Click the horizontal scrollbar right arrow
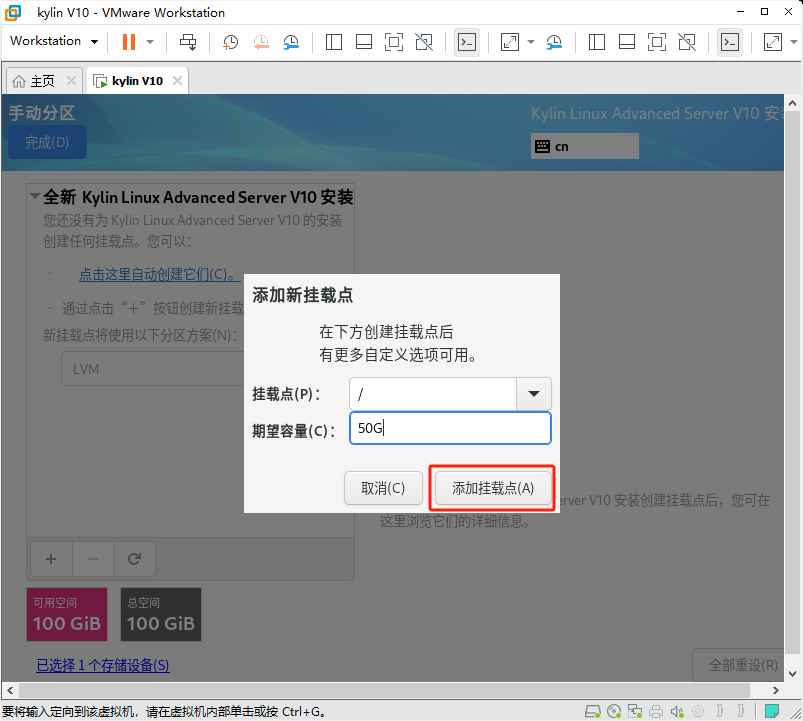The width and height of the screenshot is (803, 721). [775, 690]
